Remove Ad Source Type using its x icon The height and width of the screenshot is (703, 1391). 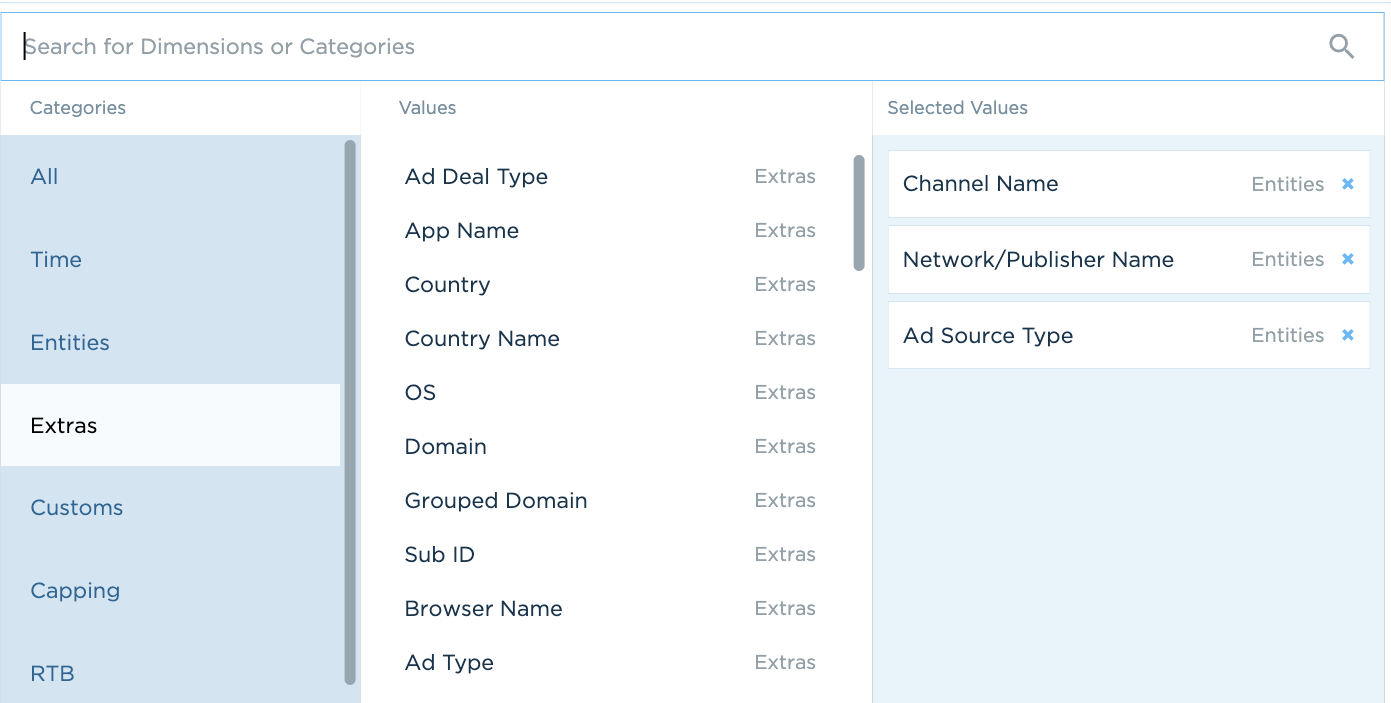1347,335
